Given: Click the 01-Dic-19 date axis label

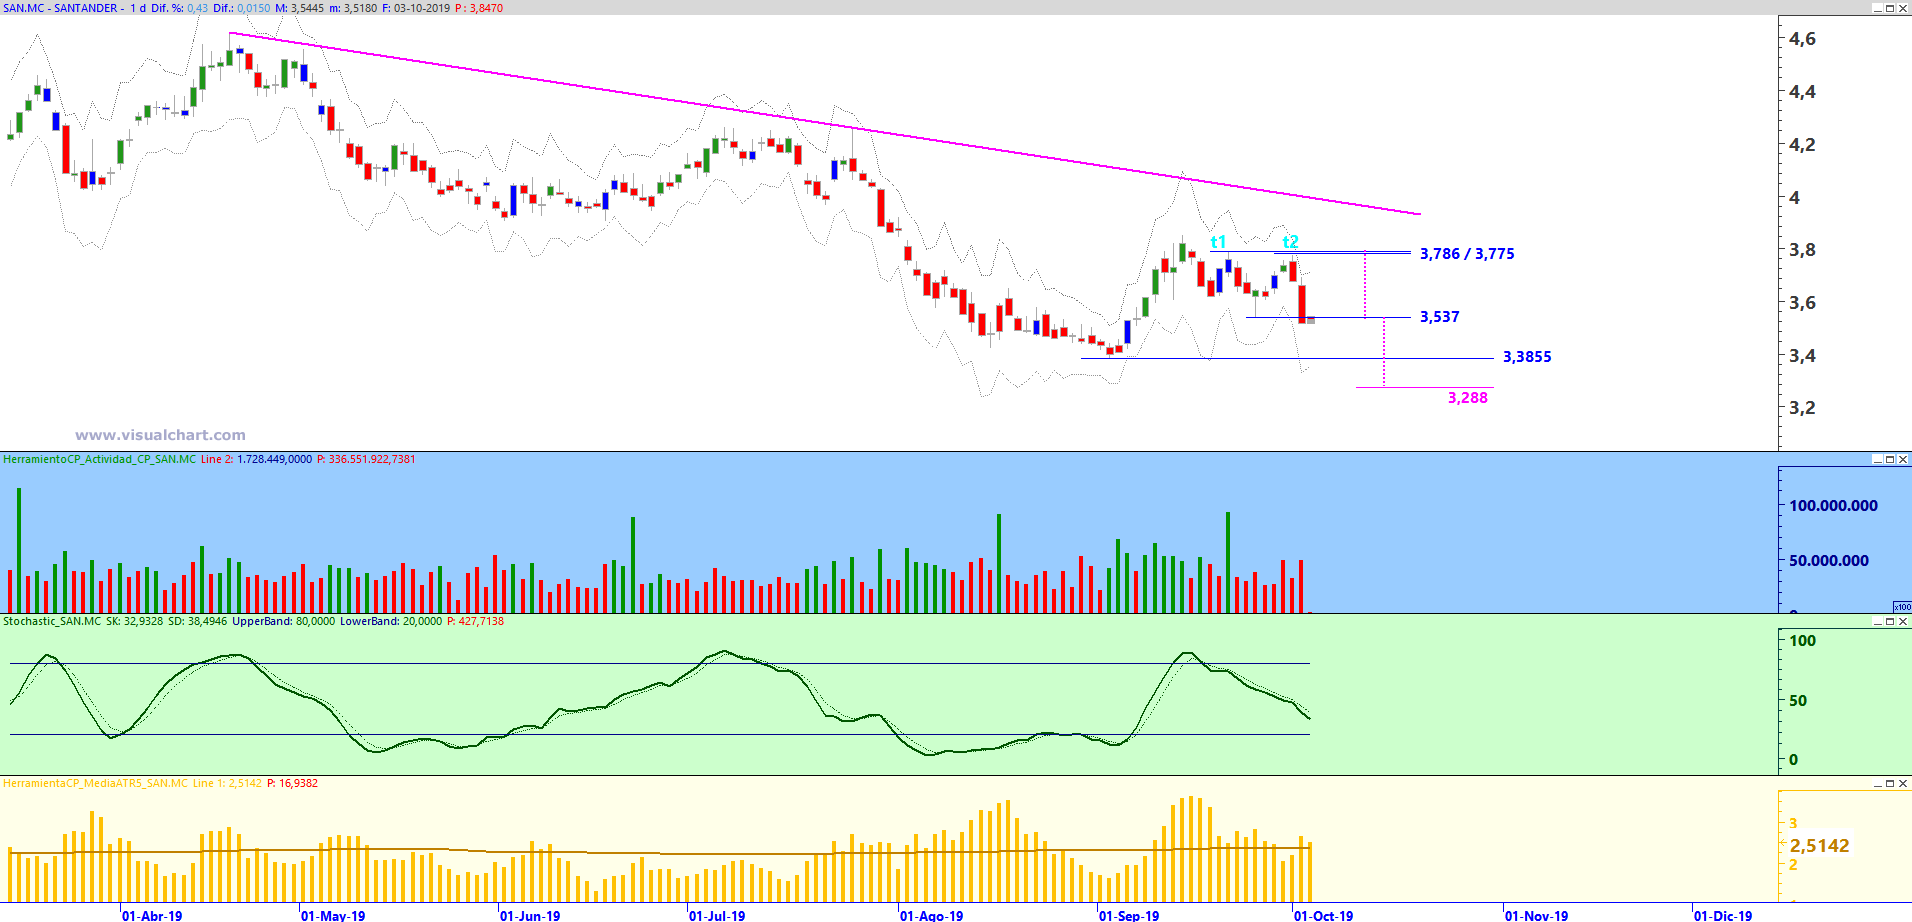Looking at the screenshot, I should pyautogui.click(x=1723, y=915).
